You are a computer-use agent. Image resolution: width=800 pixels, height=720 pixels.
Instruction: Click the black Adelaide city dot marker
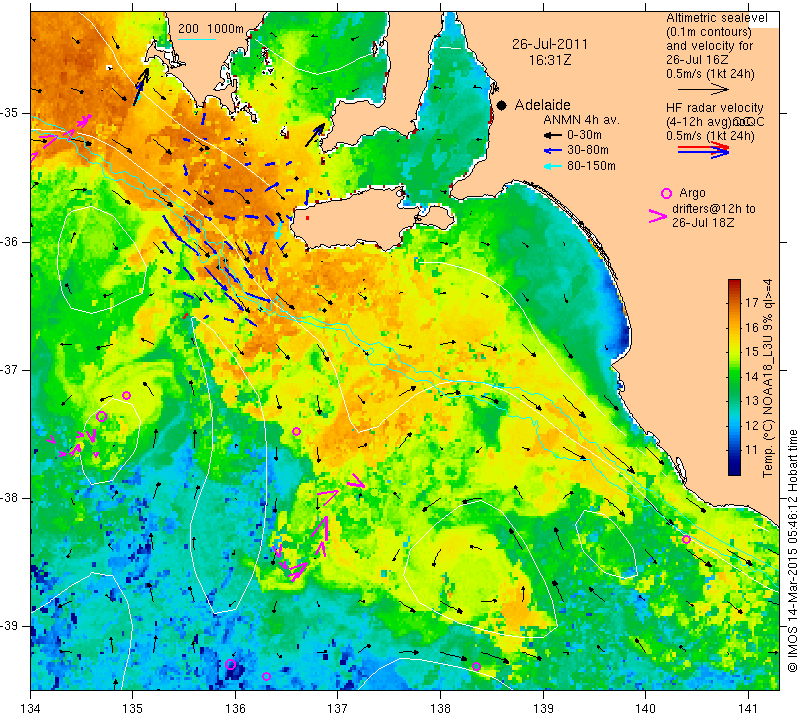click(x=502, y=106)
